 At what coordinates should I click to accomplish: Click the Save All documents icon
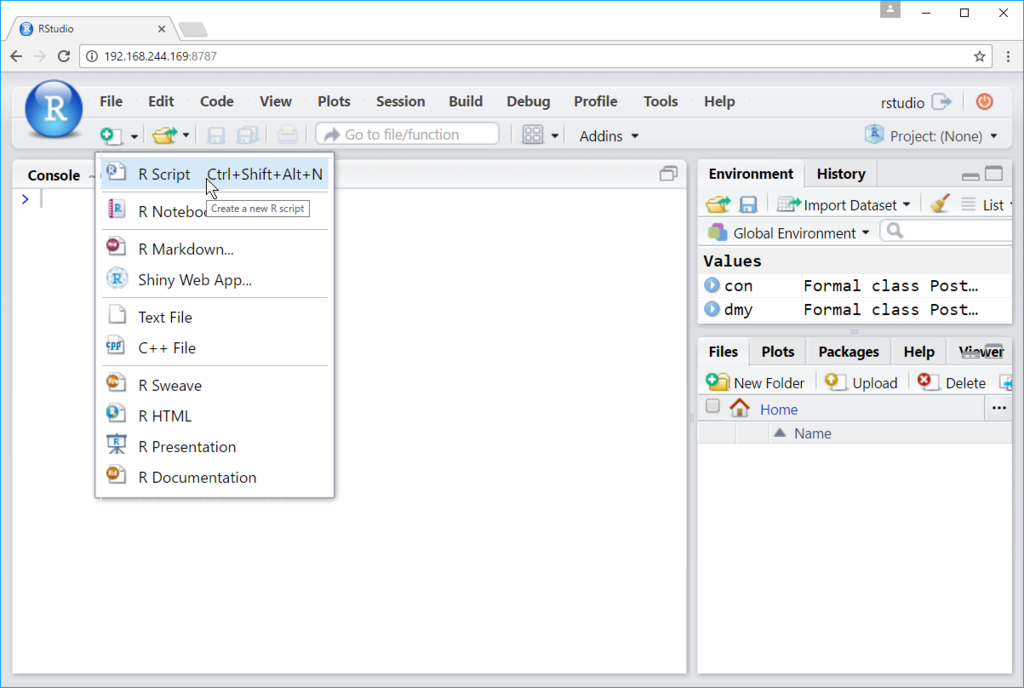(x=248, y=135)
